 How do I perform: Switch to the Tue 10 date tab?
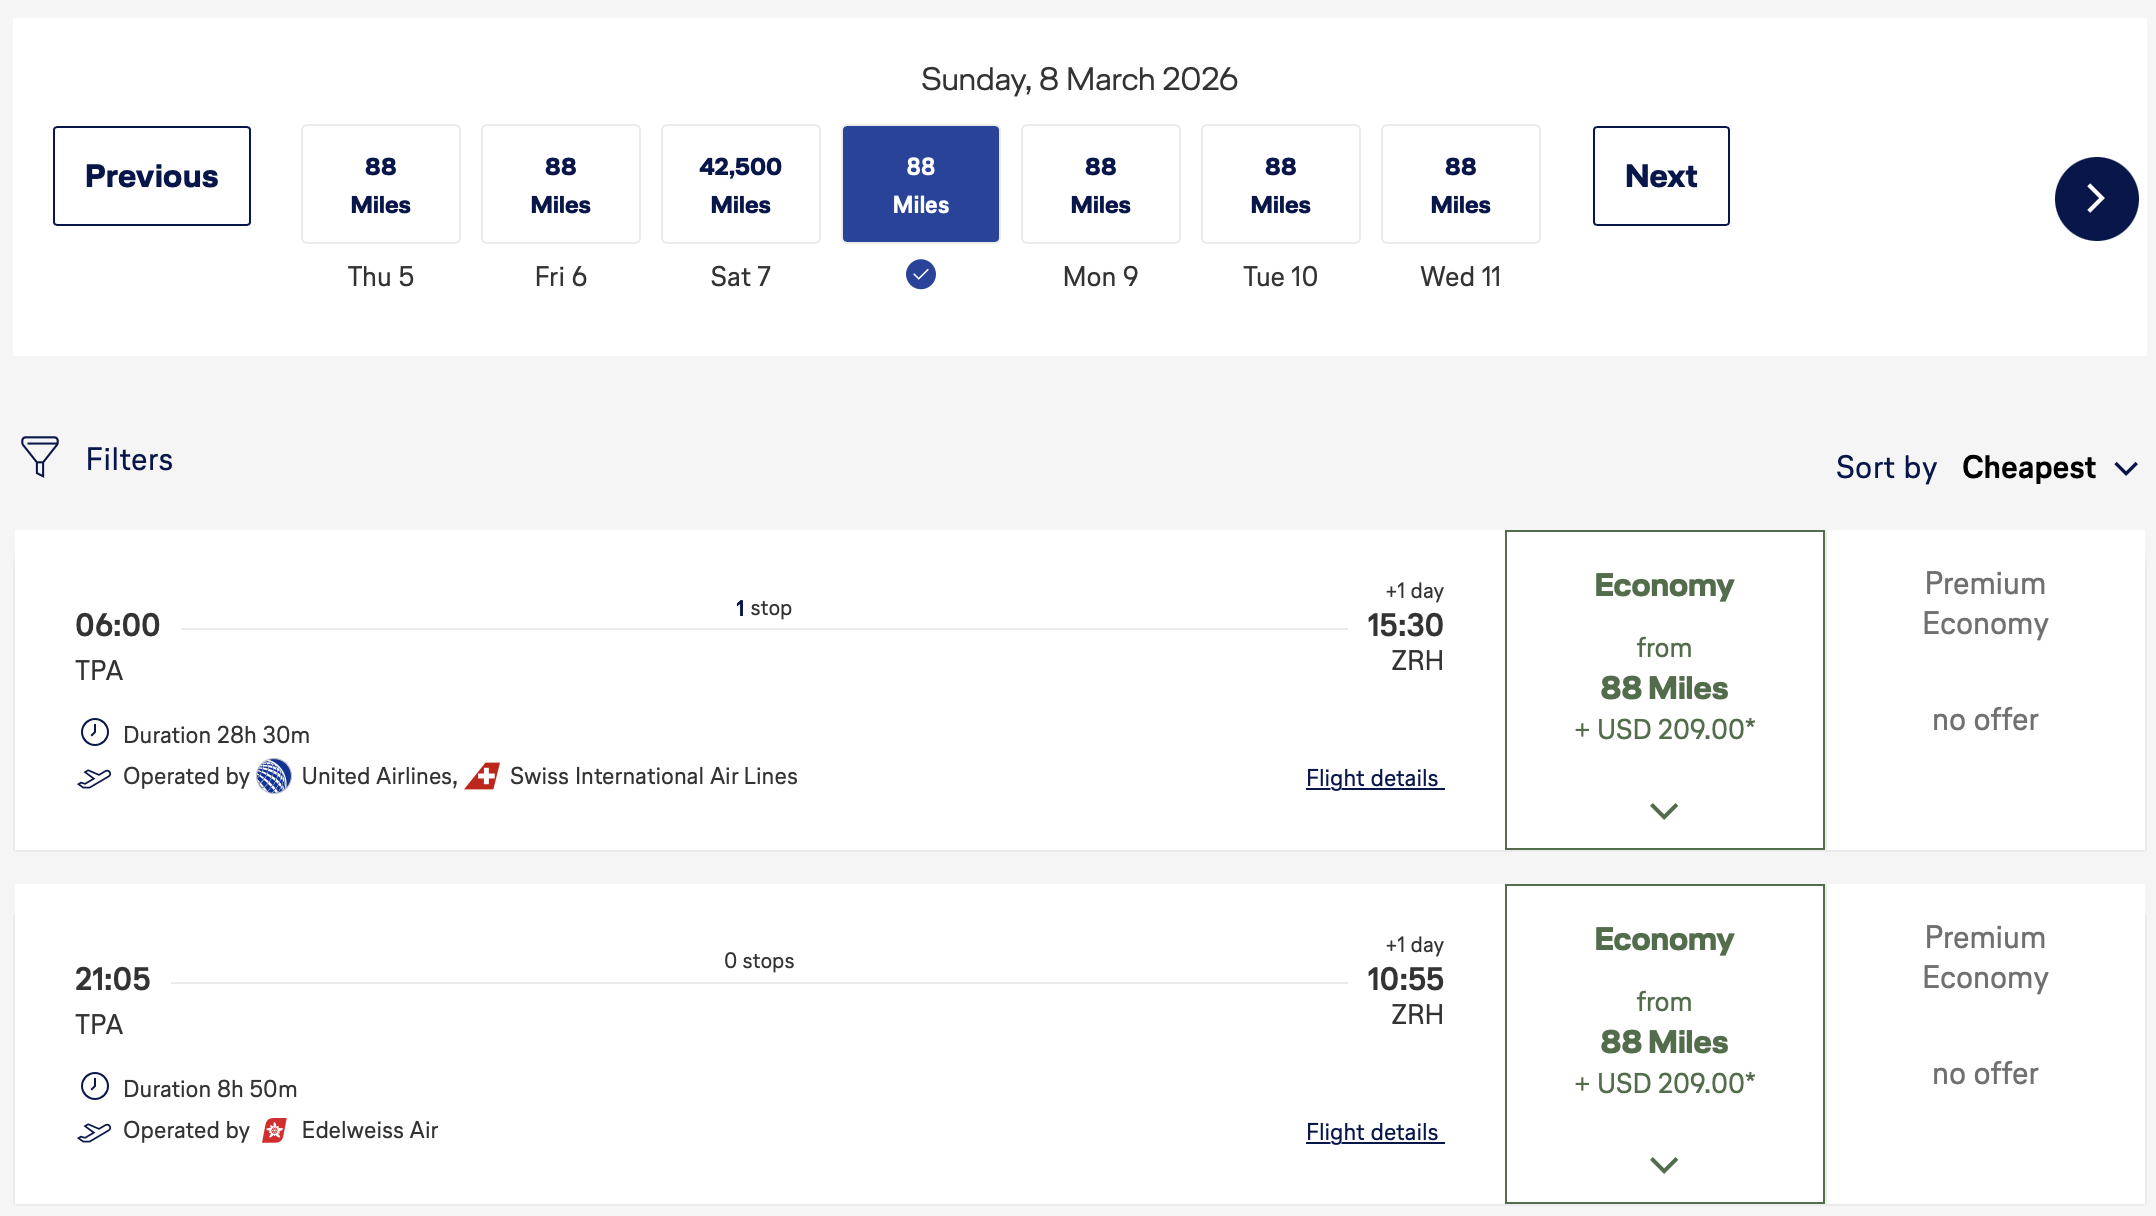pyautogui.click(x=1281, y=185)
